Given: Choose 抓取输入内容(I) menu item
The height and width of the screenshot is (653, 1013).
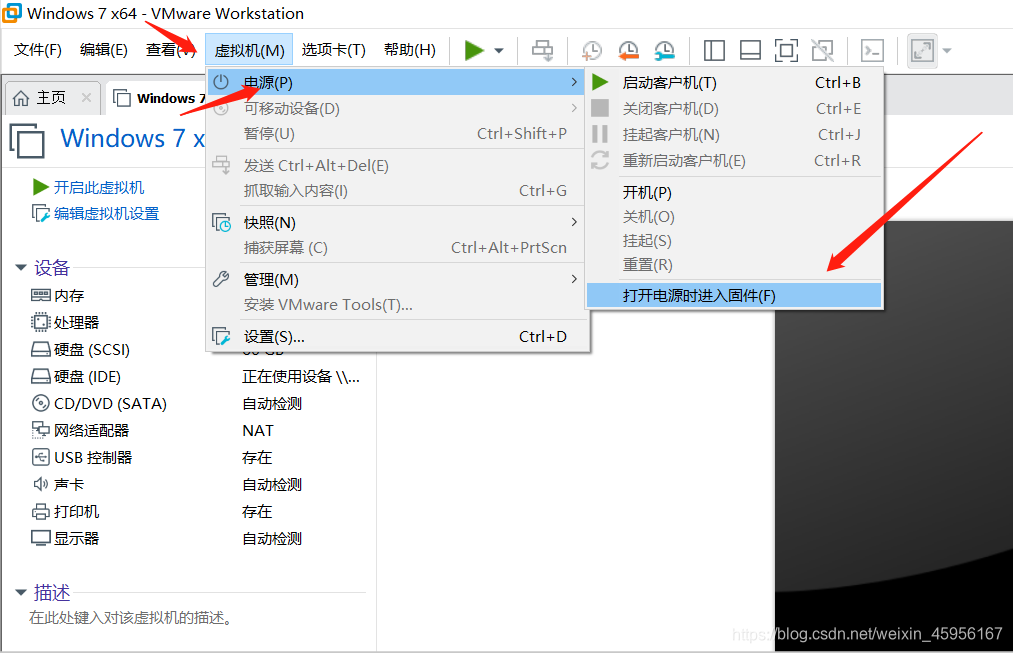Looking at the screenshot, I should click(396, 191).
